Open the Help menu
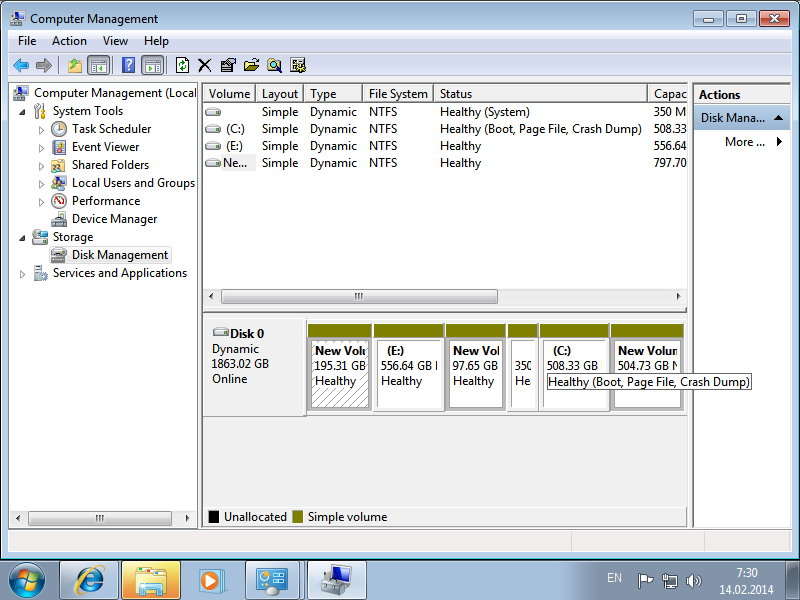Screen dimensions: 800x600 click(x=156, y=41)
